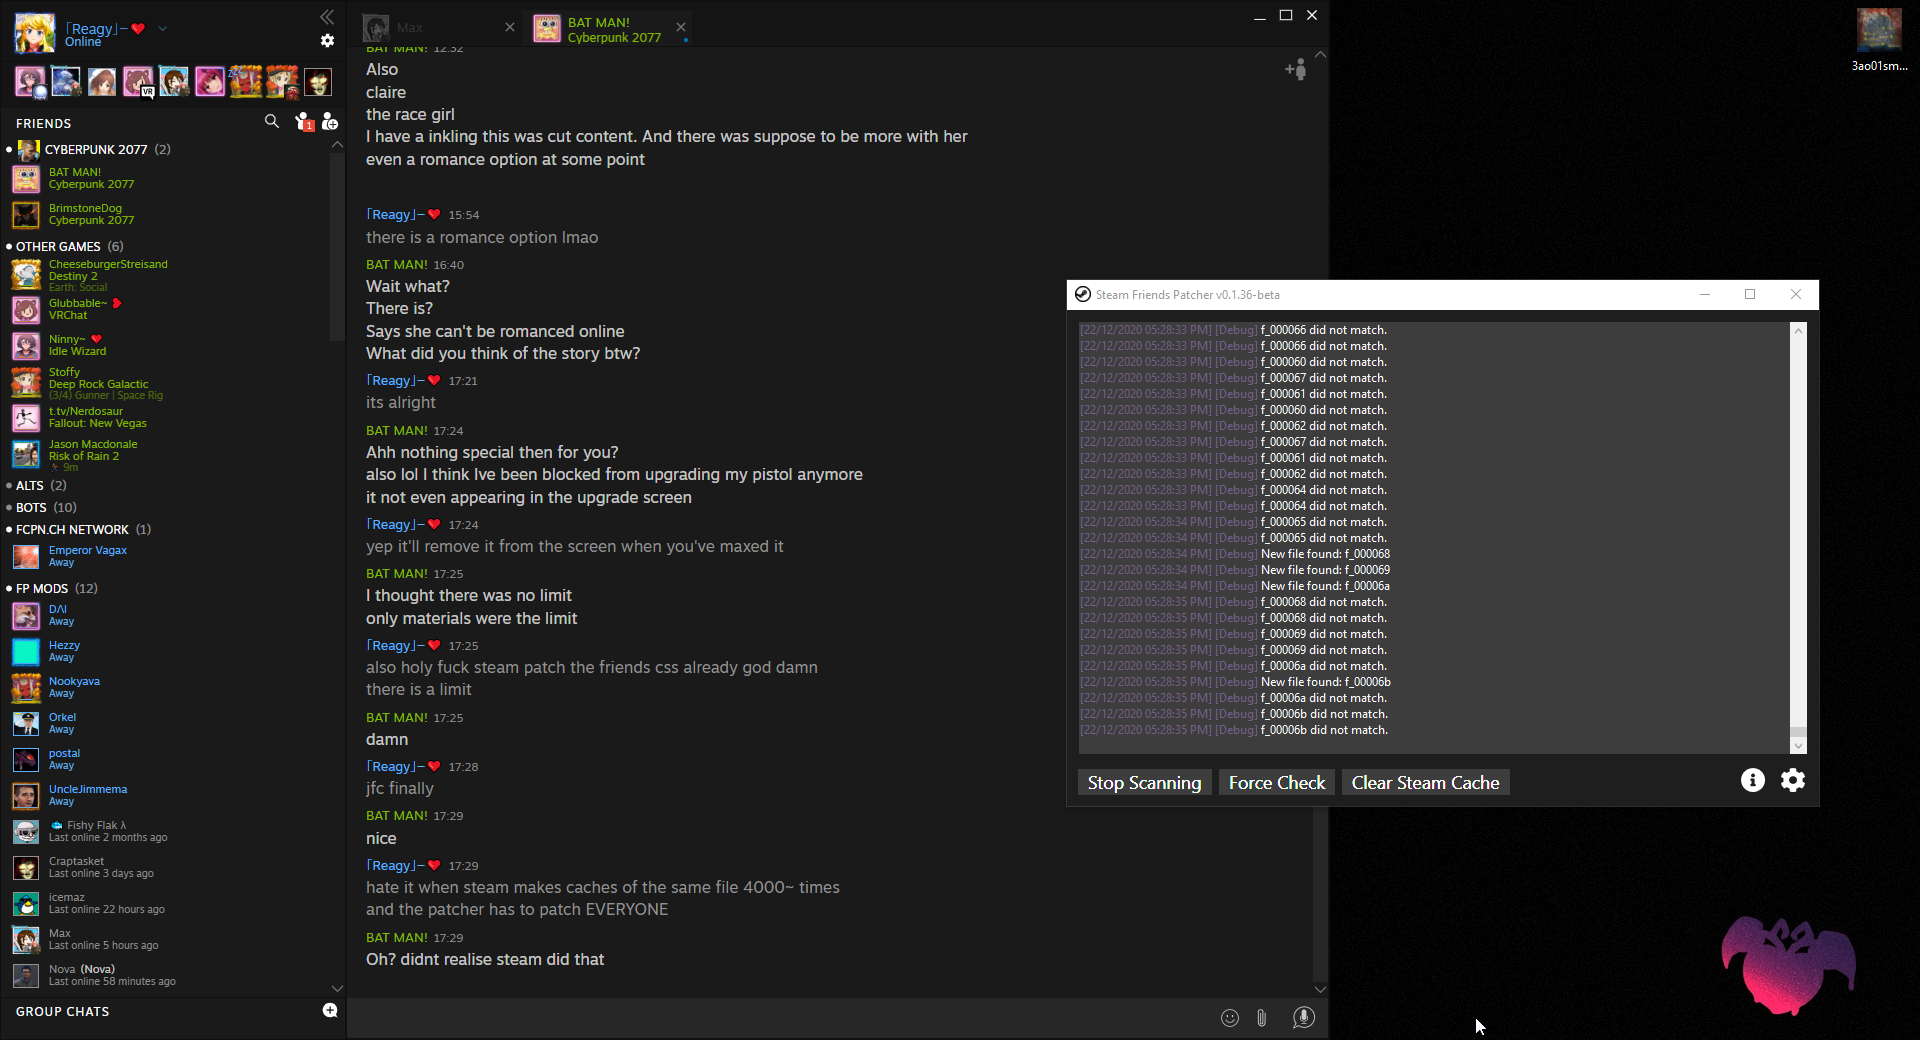Open UncleJimmema friend entry

click(170, 795)
